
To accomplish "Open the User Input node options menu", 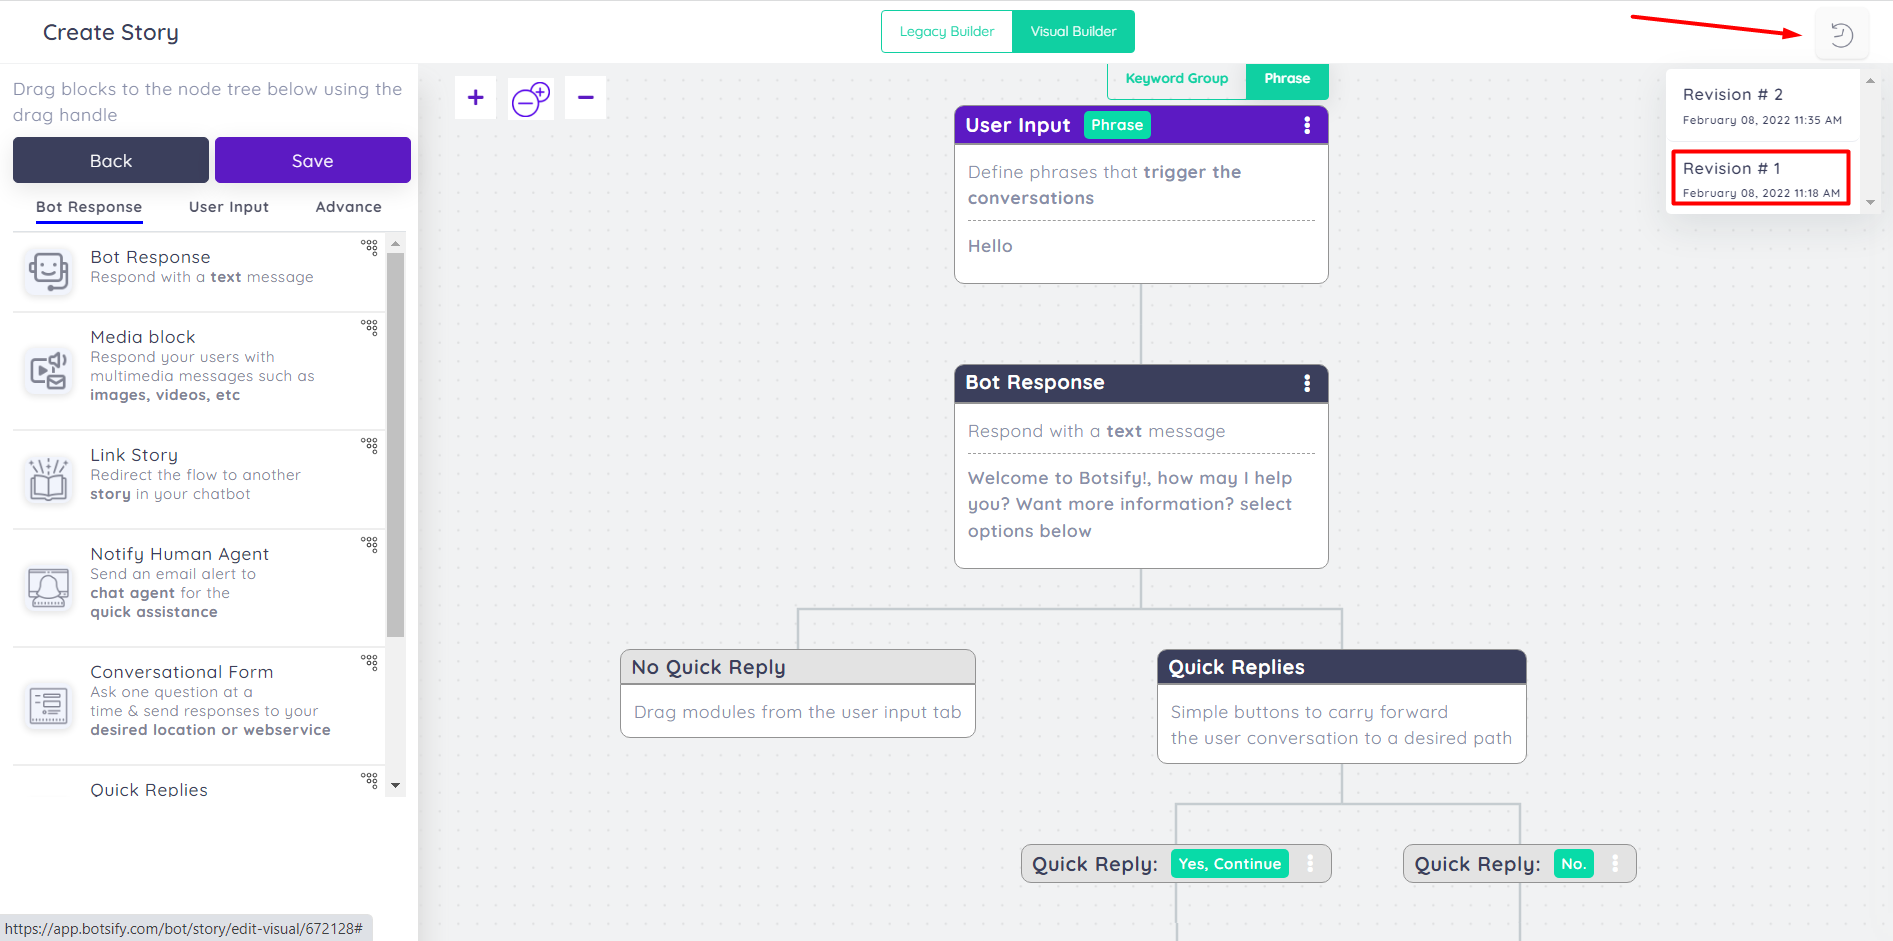I will (x=1306, y=125).
